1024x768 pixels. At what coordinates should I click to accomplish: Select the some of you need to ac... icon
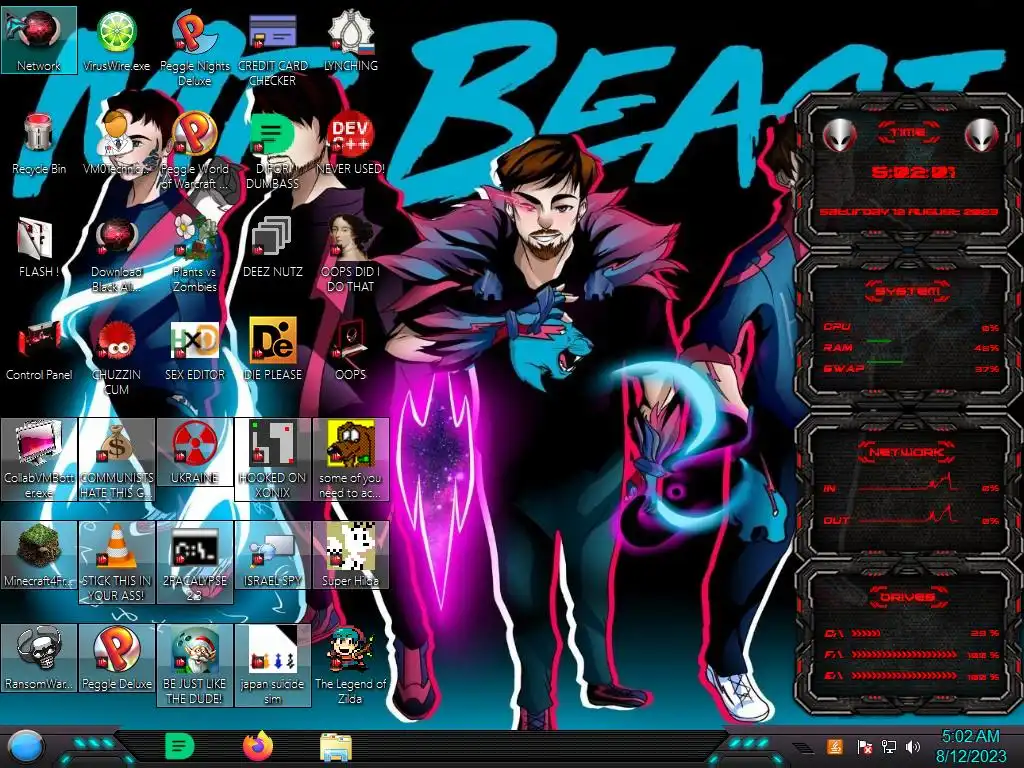pos(351,460)
